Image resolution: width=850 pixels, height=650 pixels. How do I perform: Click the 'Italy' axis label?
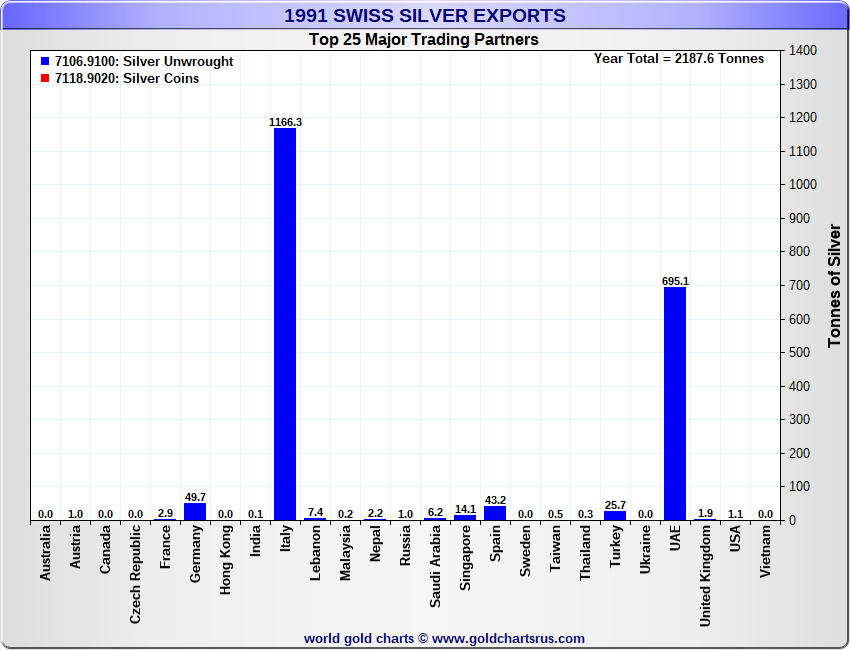285,539
